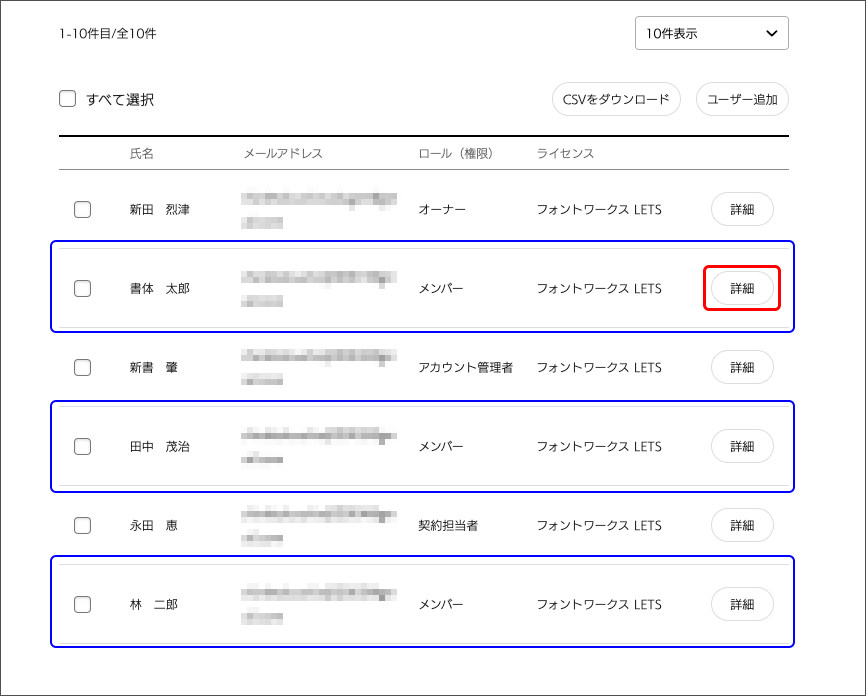Click the ロール（権限） column header

460,153
